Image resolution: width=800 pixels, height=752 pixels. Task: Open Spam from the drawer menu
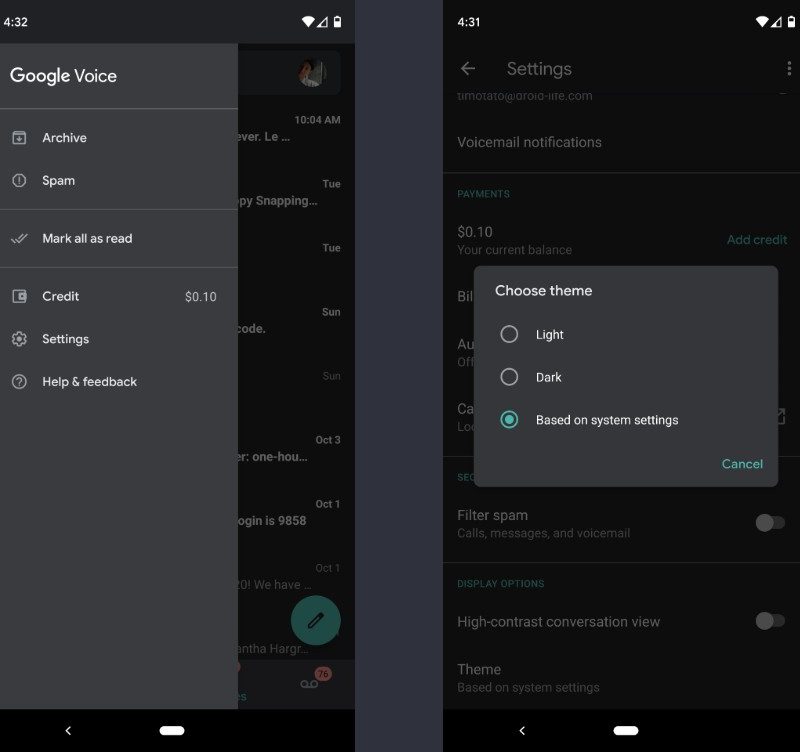119,181
